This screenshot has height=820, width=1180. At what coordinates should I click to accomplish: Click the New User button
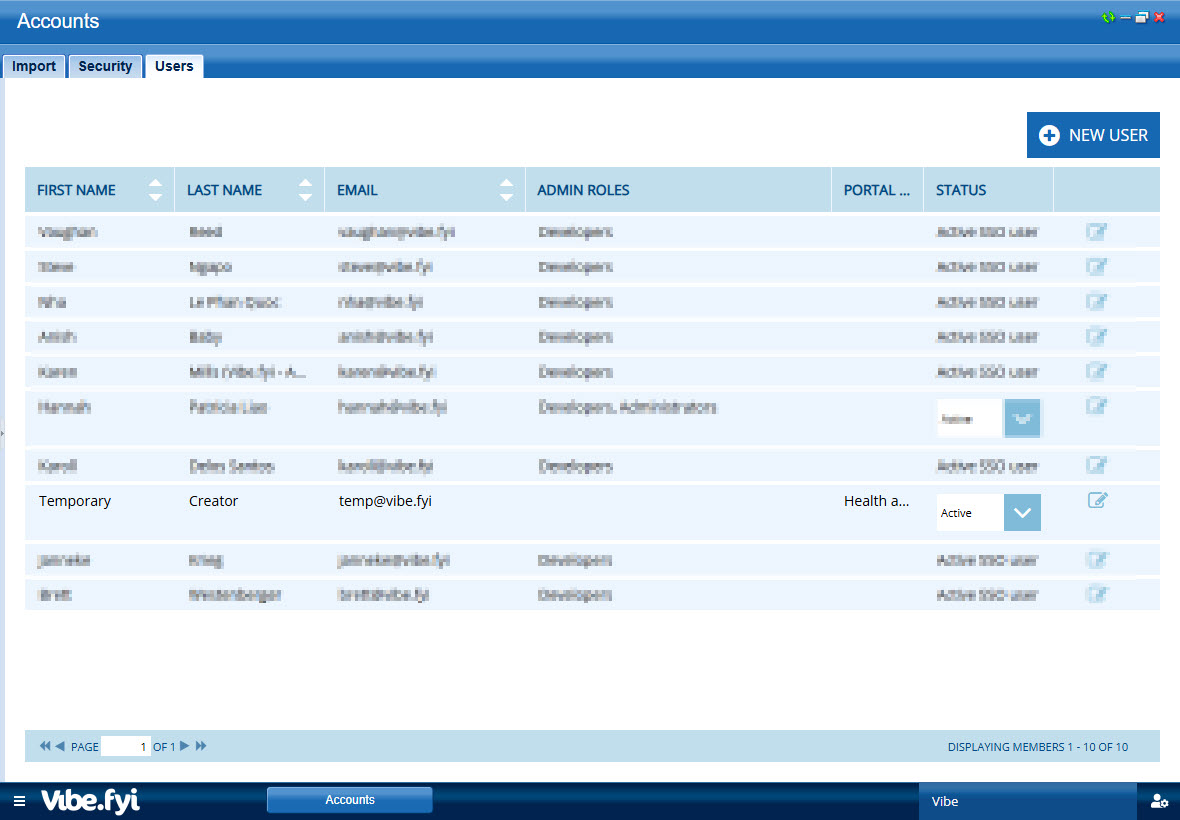[1093, 135]
